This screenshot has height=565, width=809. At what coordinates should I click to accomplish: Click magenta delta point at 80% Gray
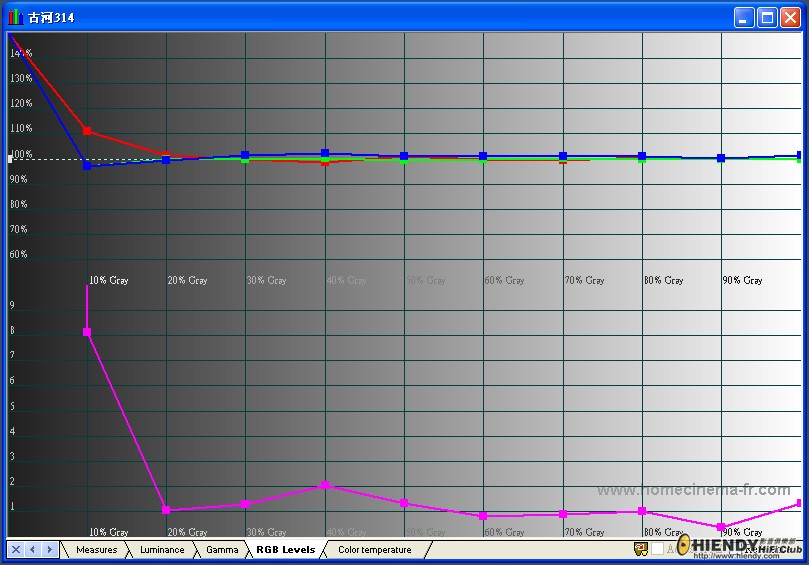[x=642, y=511]
